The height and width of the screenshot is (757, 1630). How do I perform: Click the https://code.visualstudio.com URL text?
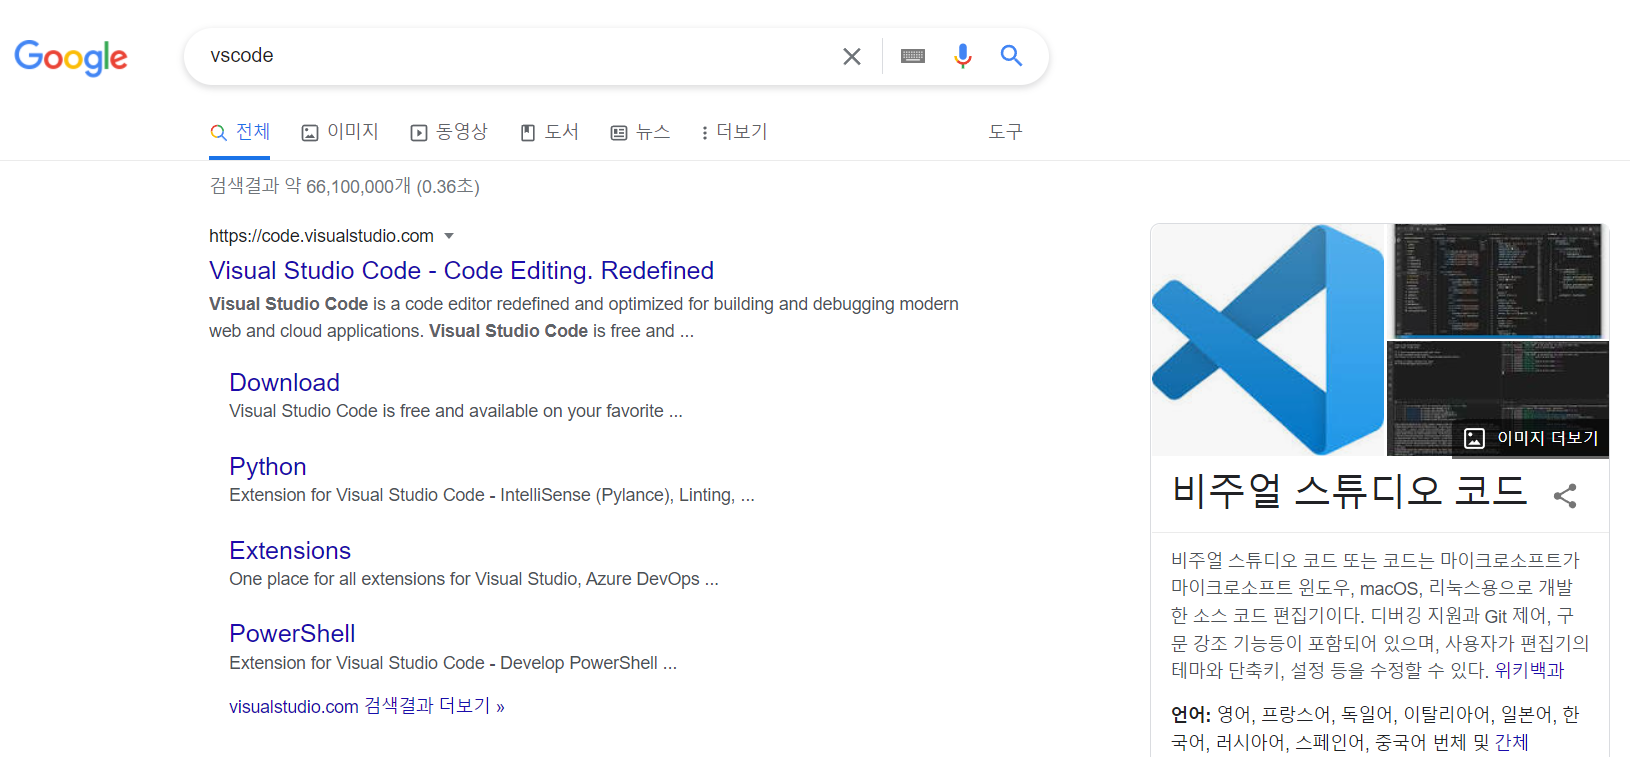tap(321, 236)
